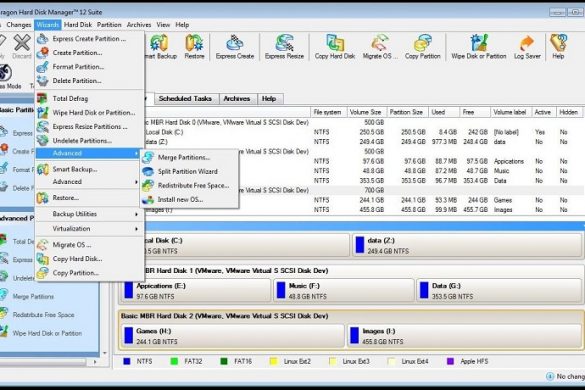Click the Redistribute Free Space submenu icon
Viewport: 585px width, 390px height.
[148, 185]
